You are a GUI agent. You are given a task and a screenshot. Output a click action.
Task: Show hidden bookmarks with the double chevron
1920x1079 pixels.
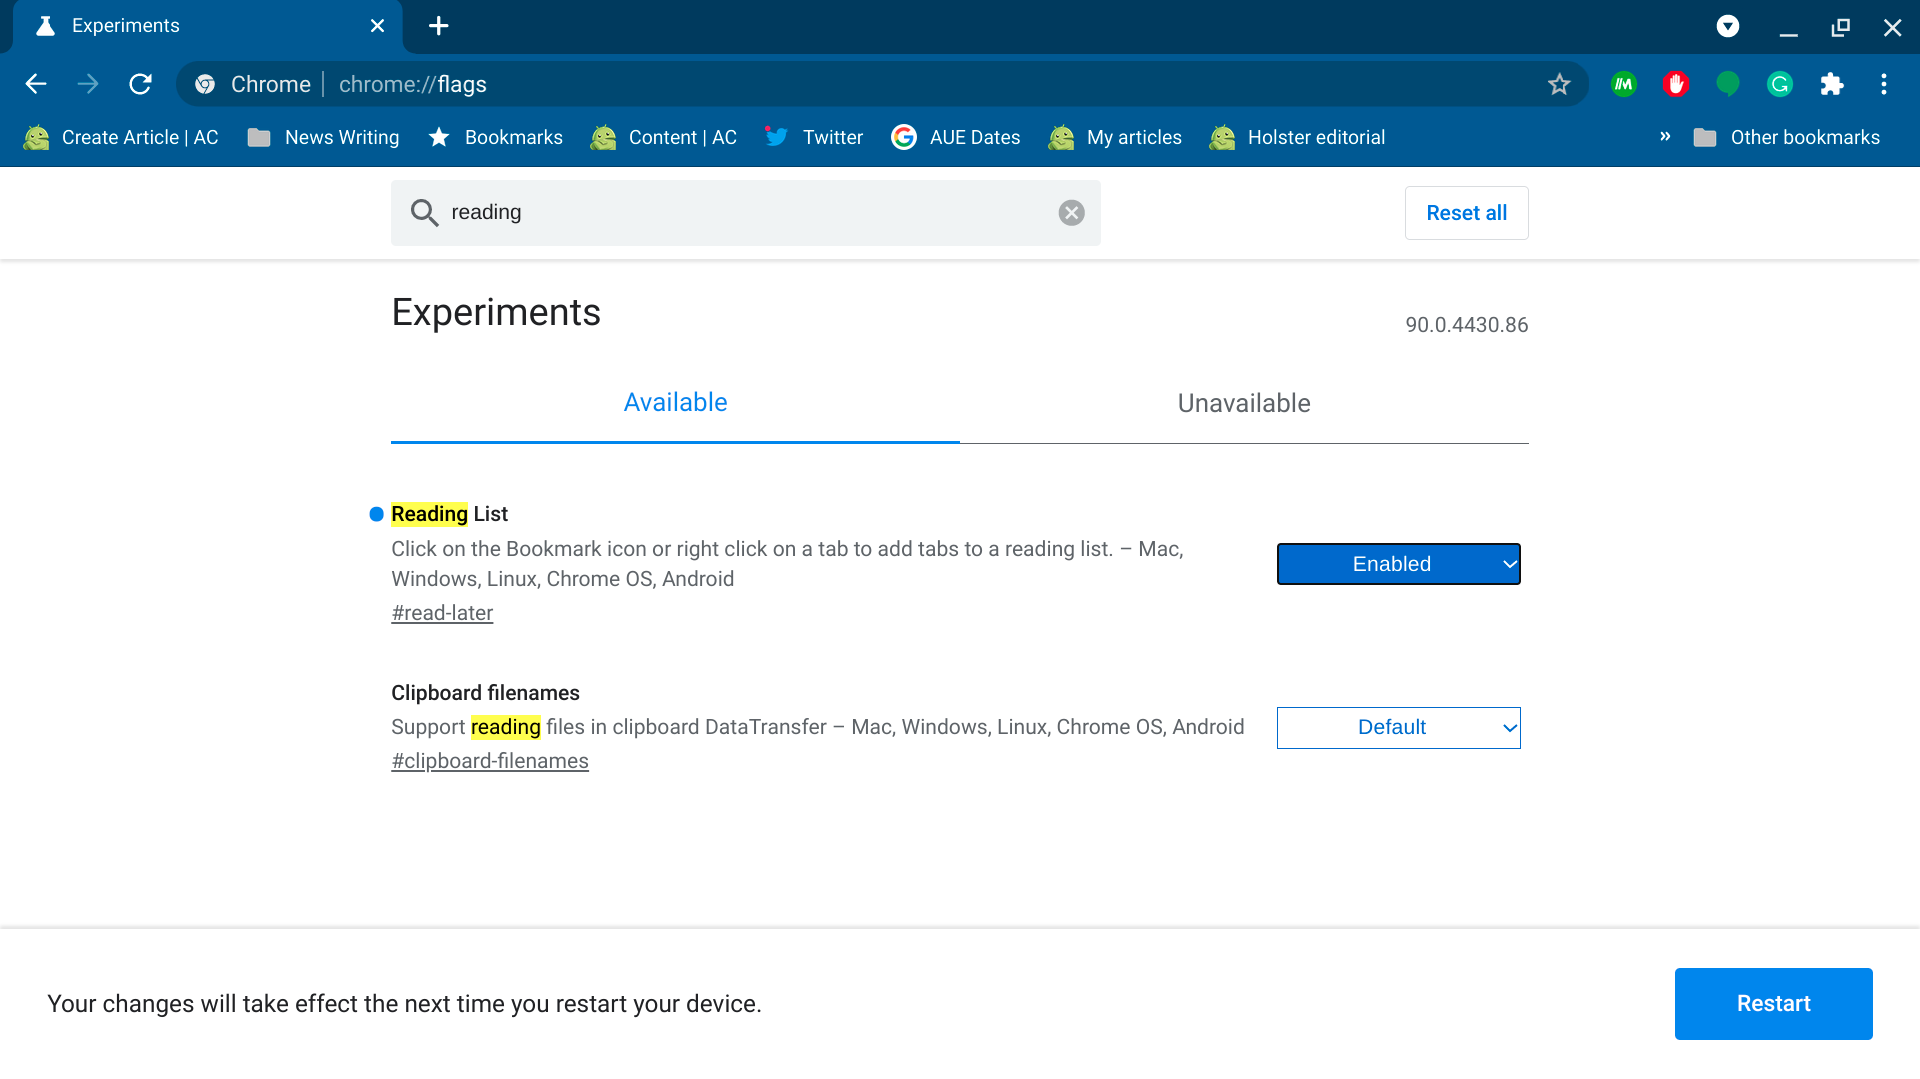(1665, 137)
